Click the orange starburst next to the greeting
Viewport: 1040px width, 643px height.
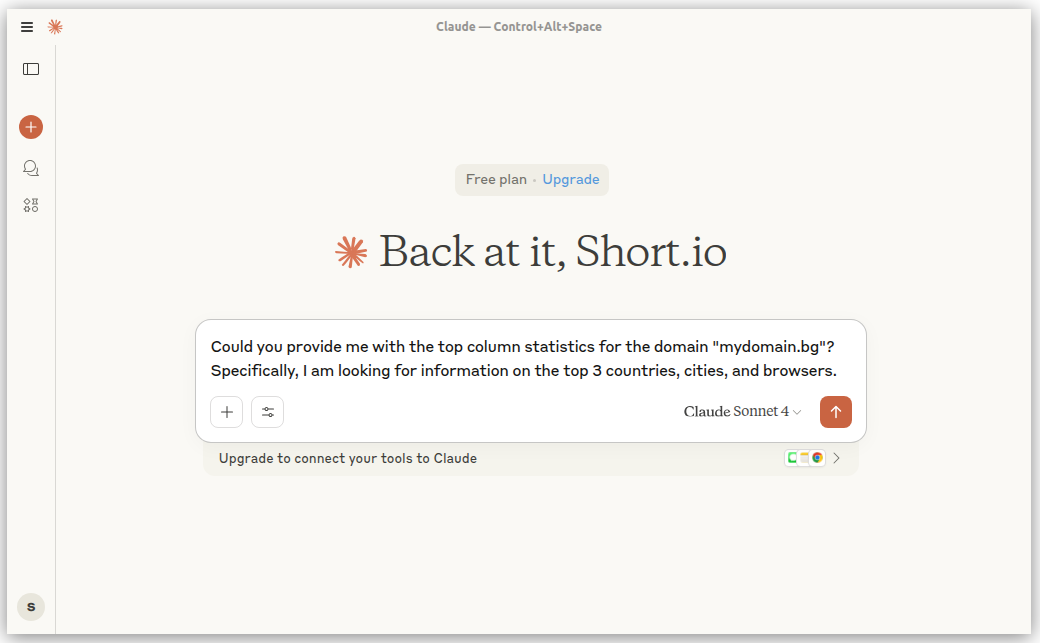351,252
